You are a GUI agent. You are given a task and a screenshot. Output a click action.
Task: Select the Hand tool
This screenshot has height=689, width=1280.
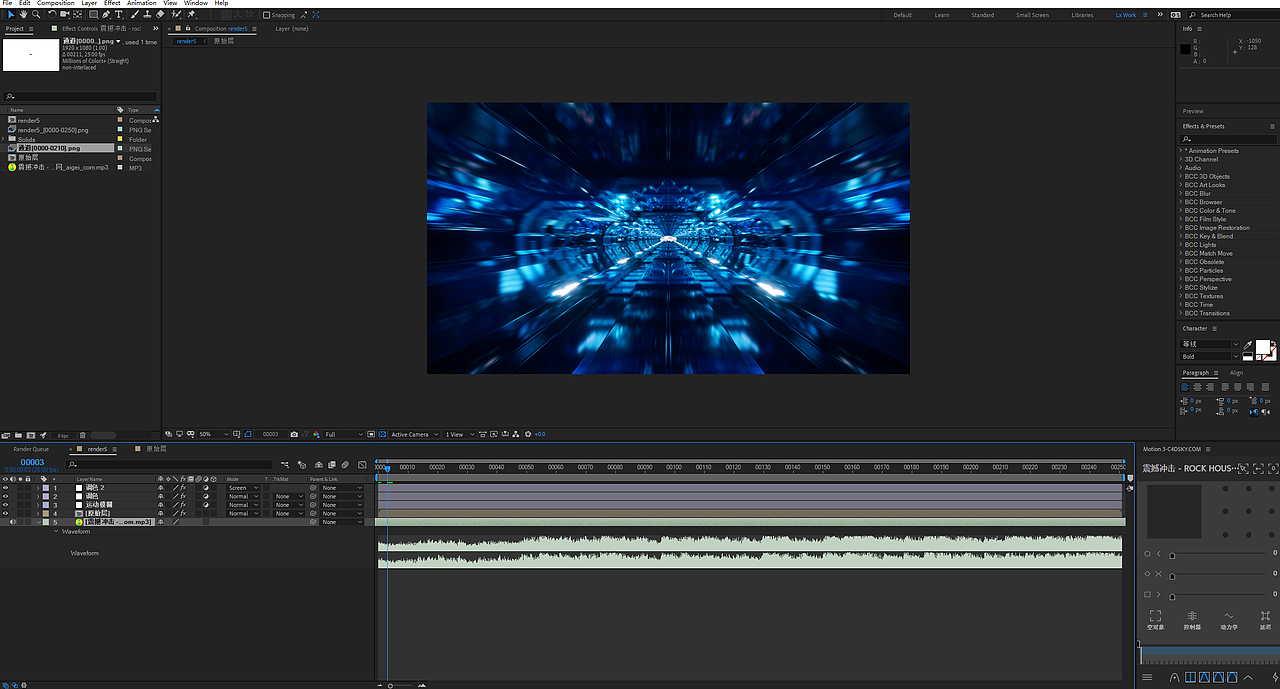coord(23,15)
